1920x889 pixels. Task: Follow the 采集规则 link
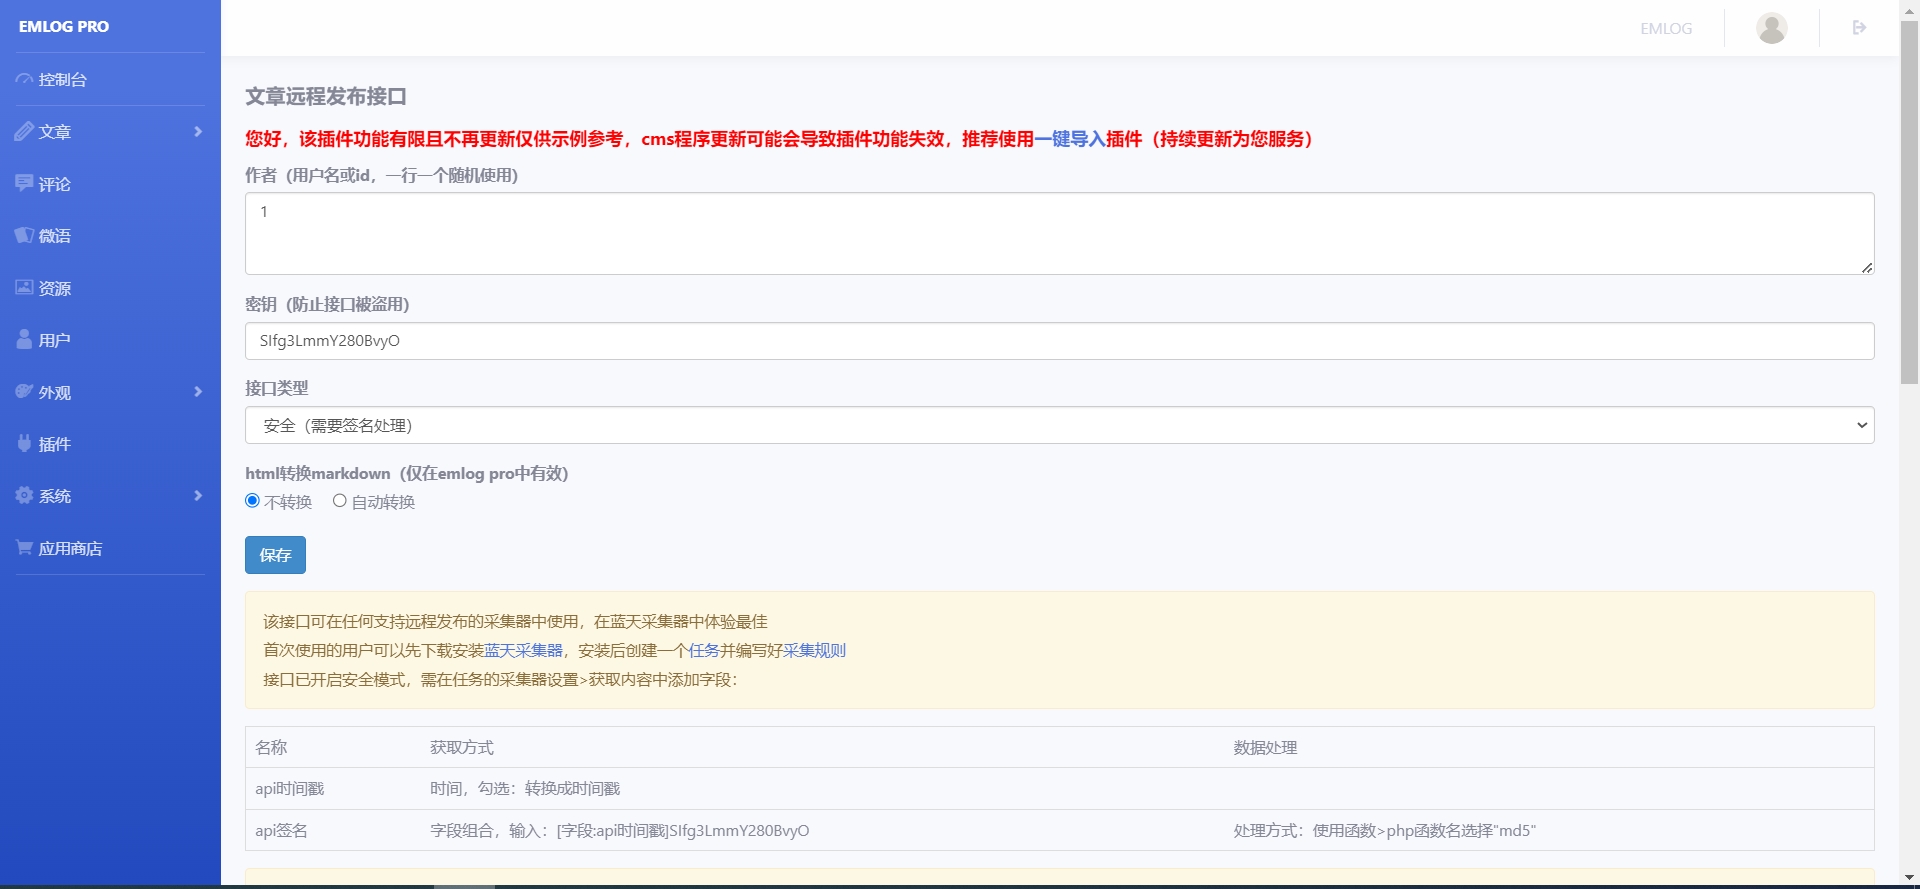coord(814,650)
